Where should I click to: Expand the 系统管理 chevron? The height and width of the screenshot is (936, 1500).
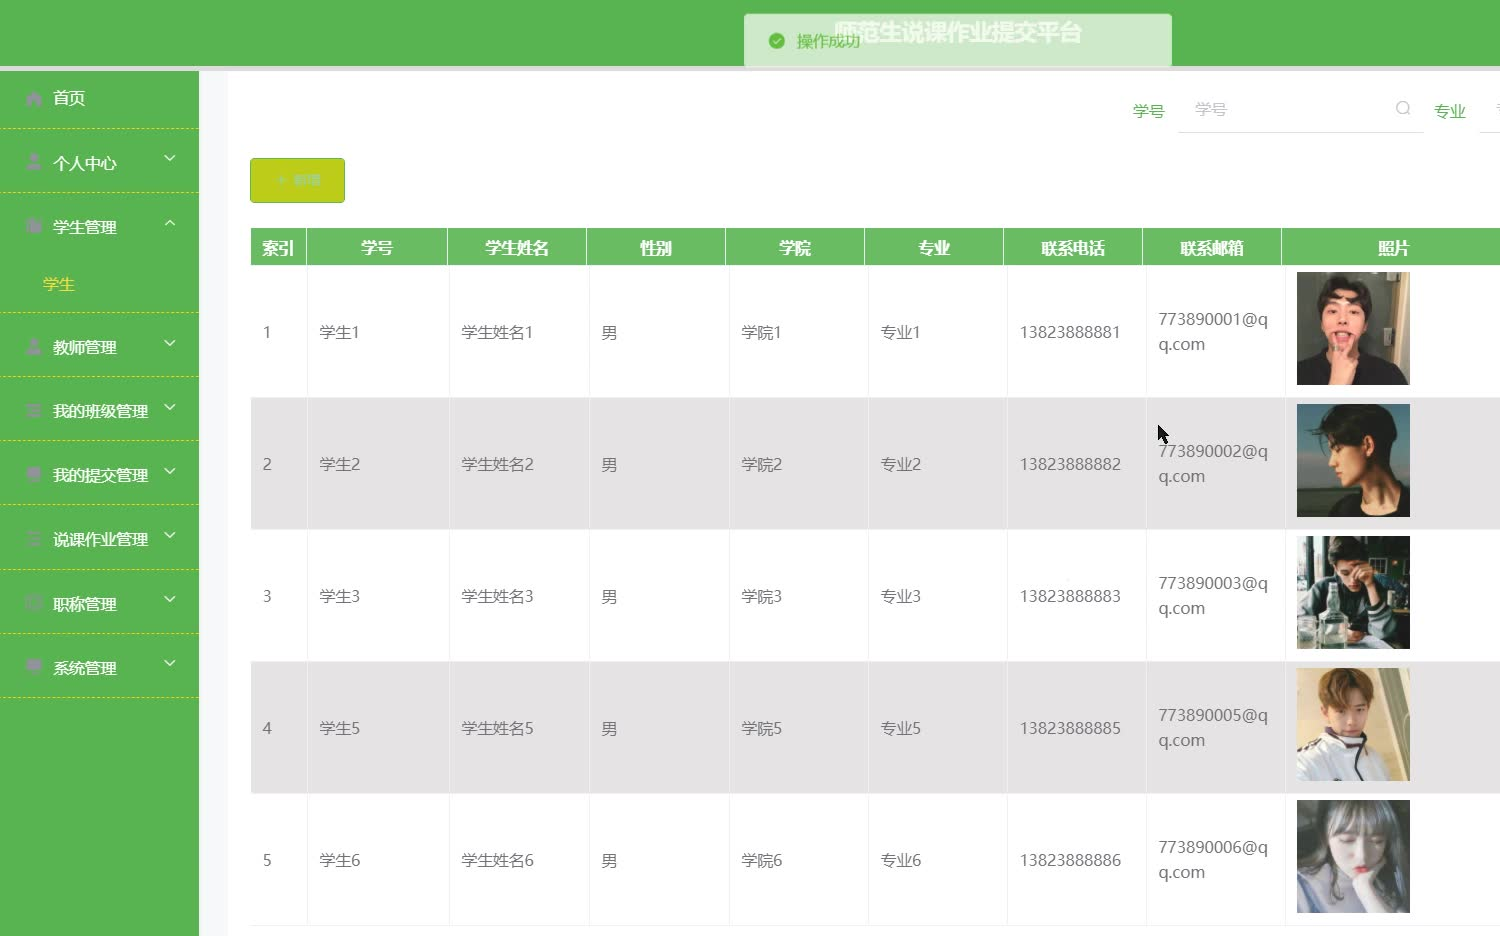click(x=170, y=664)
